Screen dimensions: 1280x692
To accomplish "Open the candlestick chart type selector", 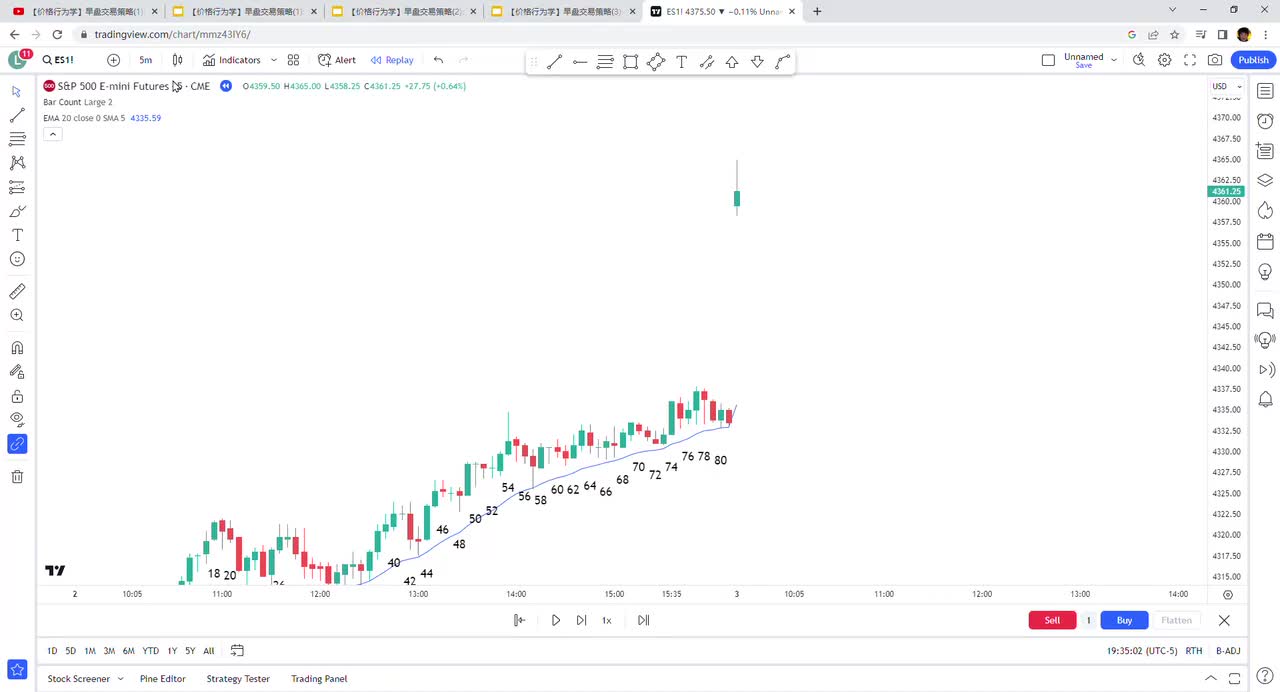I will 178,60.
